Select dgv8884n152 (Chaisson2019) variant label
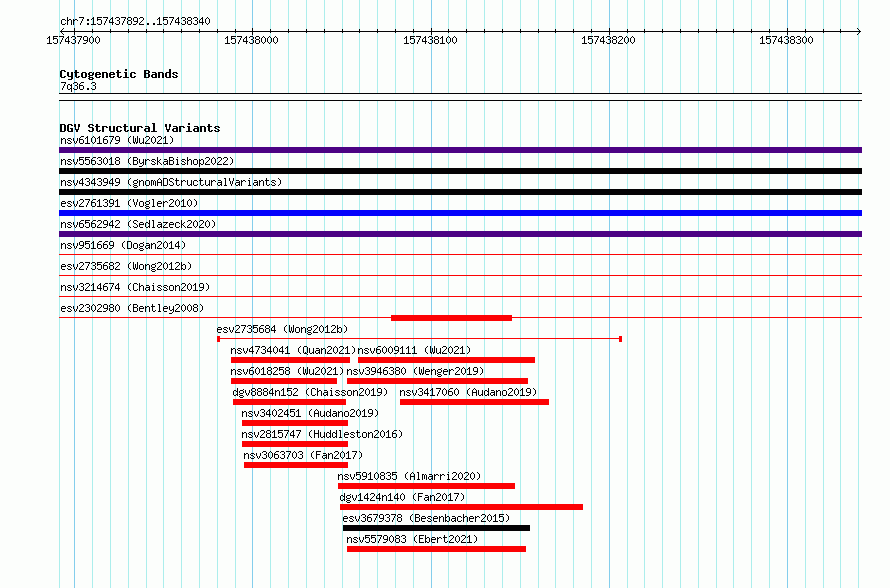 [310, 392]
